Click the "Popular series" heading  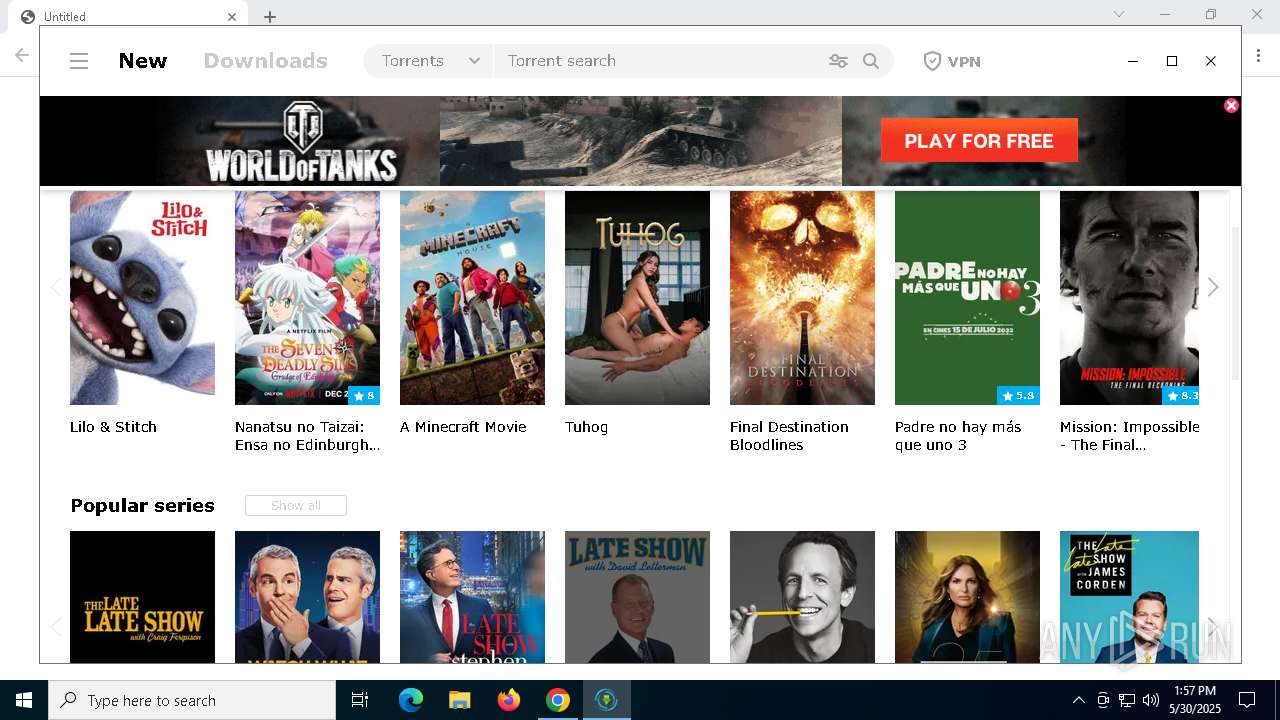pyautogui.click(x=142, y=506)
